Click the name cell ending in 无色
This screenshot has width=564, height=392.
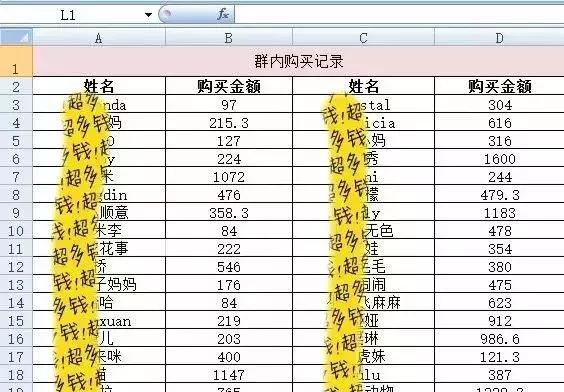363,230
